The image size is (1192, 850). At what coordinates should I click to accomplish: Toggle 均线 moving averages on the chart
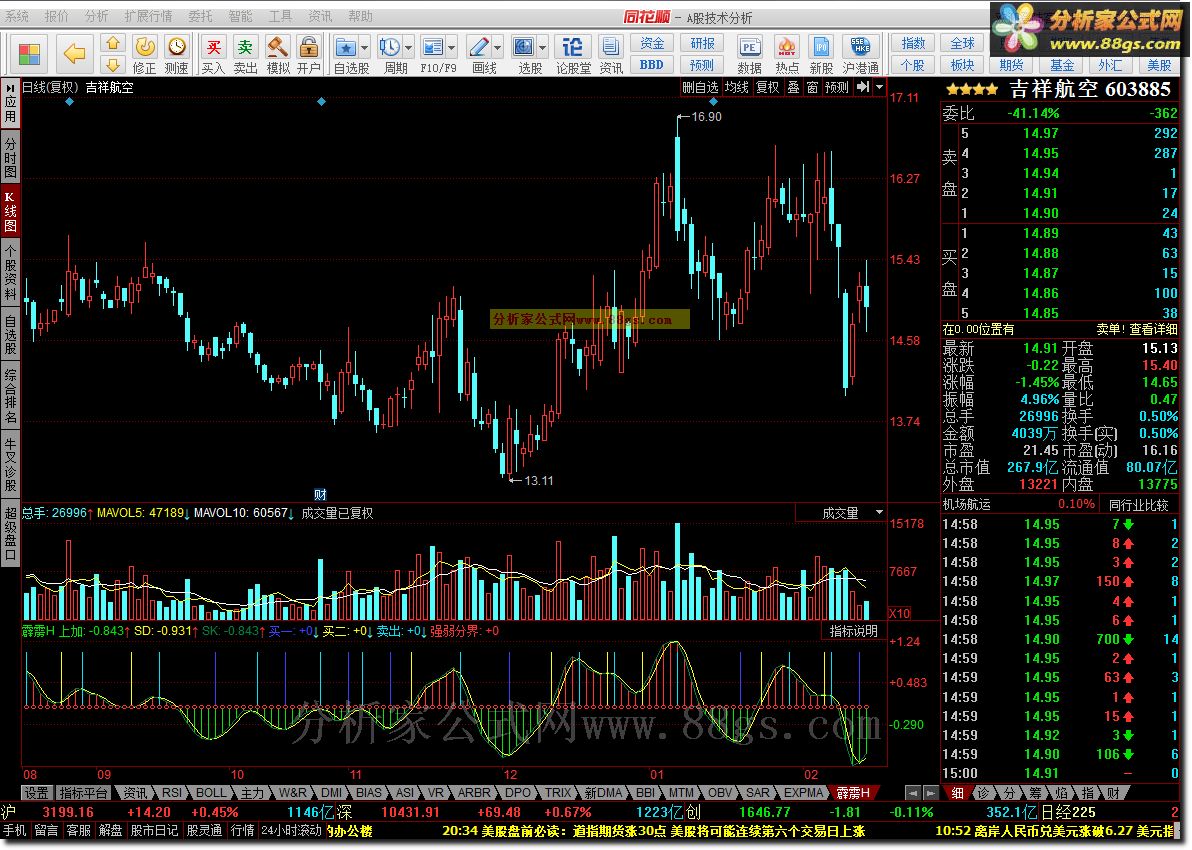click(x=736, y=87)
